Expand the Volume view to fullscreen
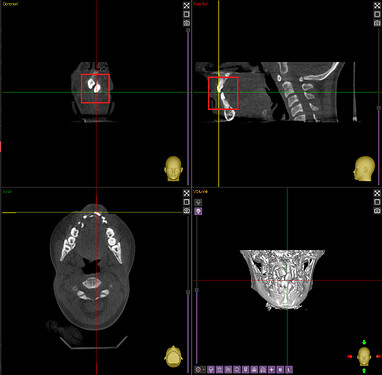 point(377,193)
